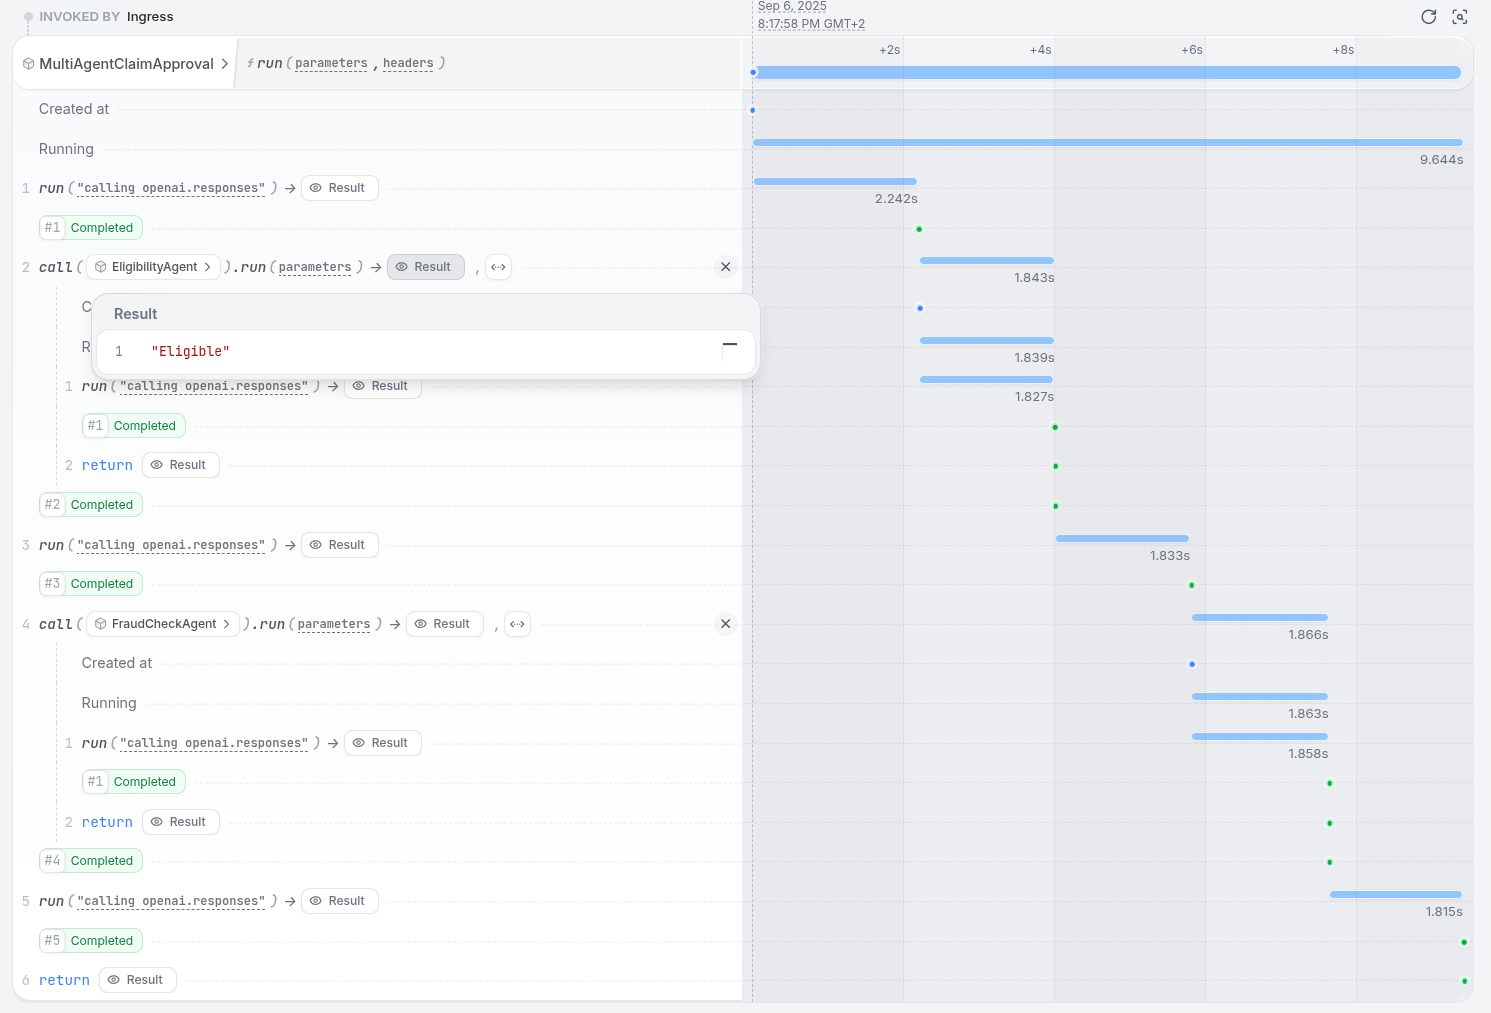The height and width of the screenshot is (1013, 1491).
Task: Show Result for step 3 openai.responses run
Action: pyautogui.click(x=339, y=544)
